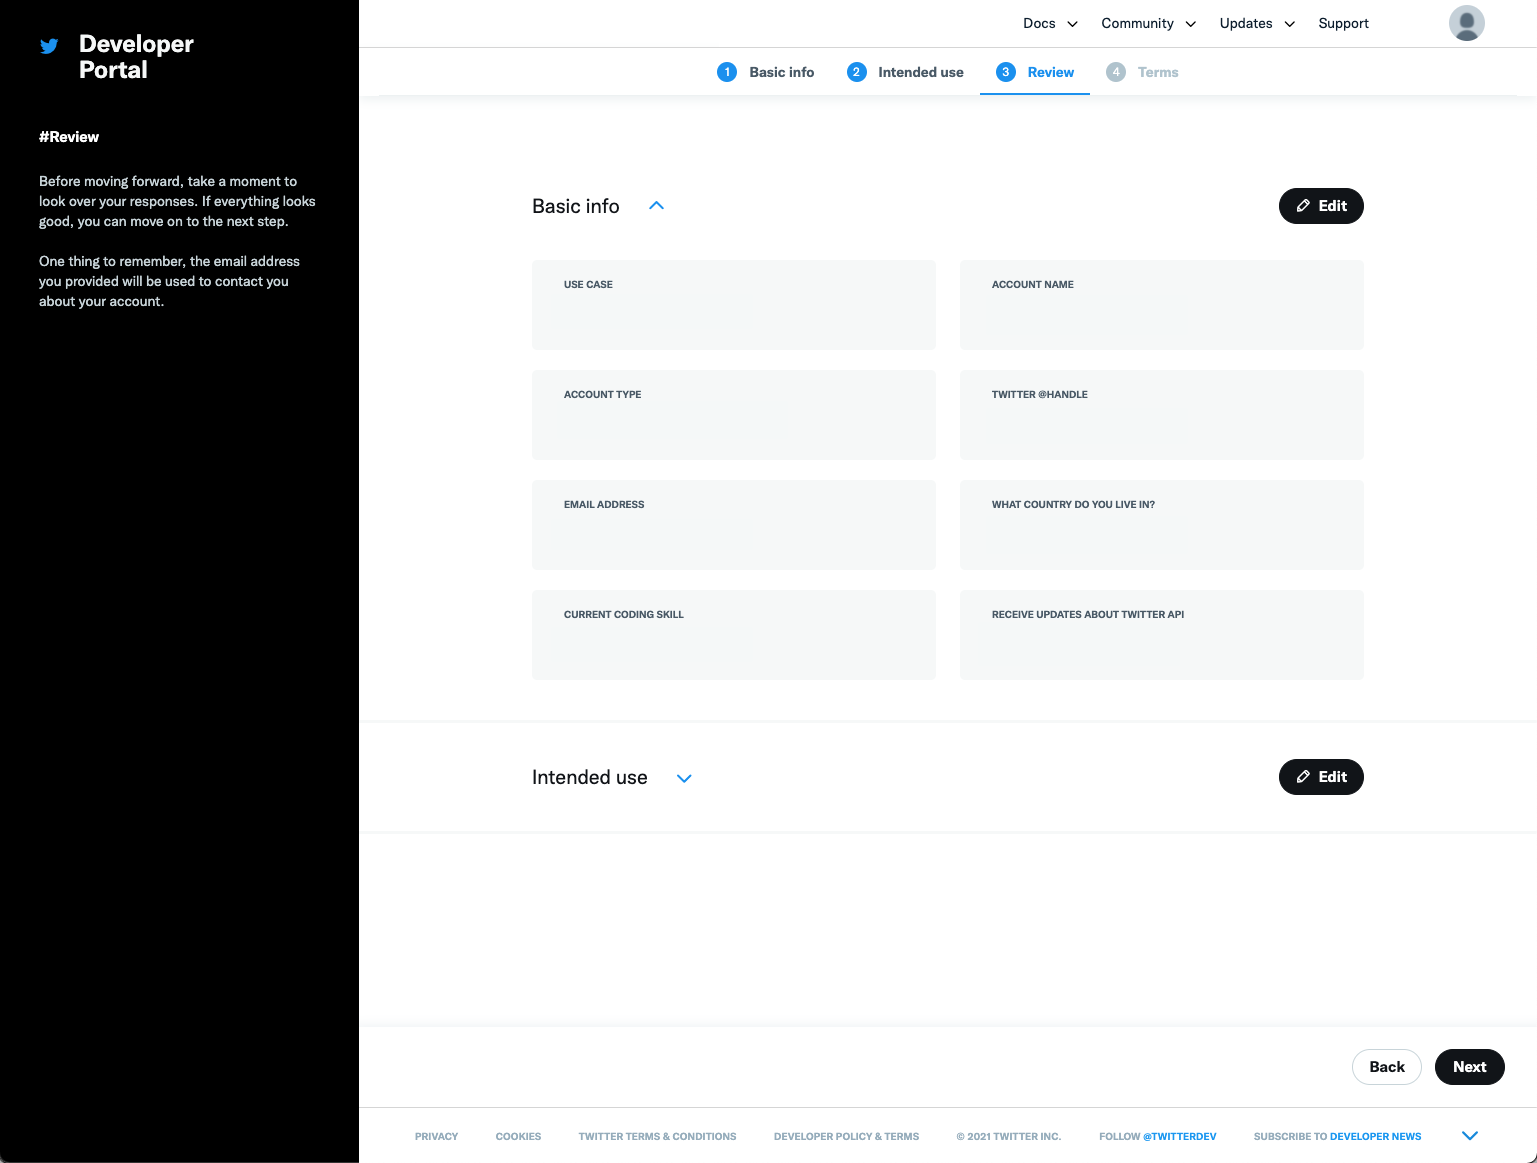
Task: Click step 2 number circle for Intended use
Action: point(856,72)
